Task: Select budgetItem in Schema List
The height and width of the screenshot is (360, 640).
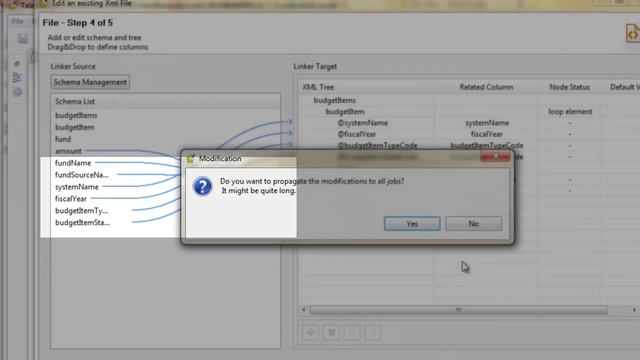Action: click(75, 127)
